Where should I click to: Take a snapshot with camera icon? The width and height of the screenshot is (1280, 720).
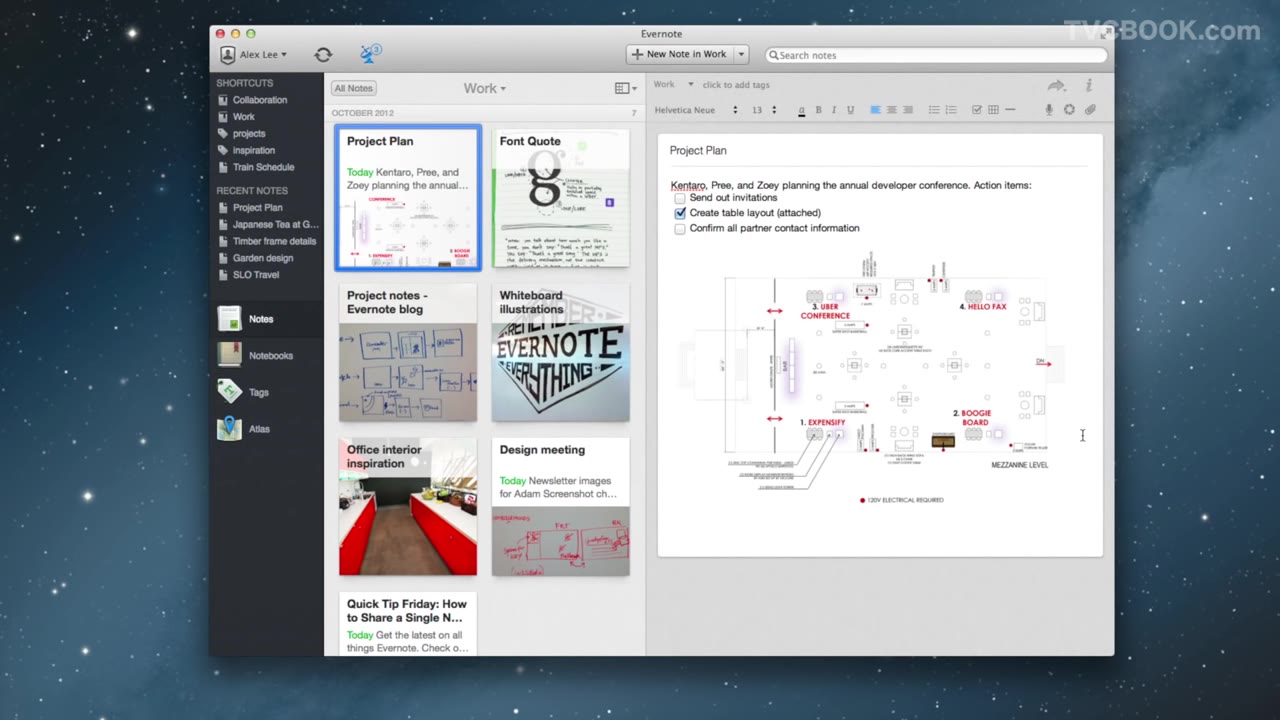[x=1069, y=110]
